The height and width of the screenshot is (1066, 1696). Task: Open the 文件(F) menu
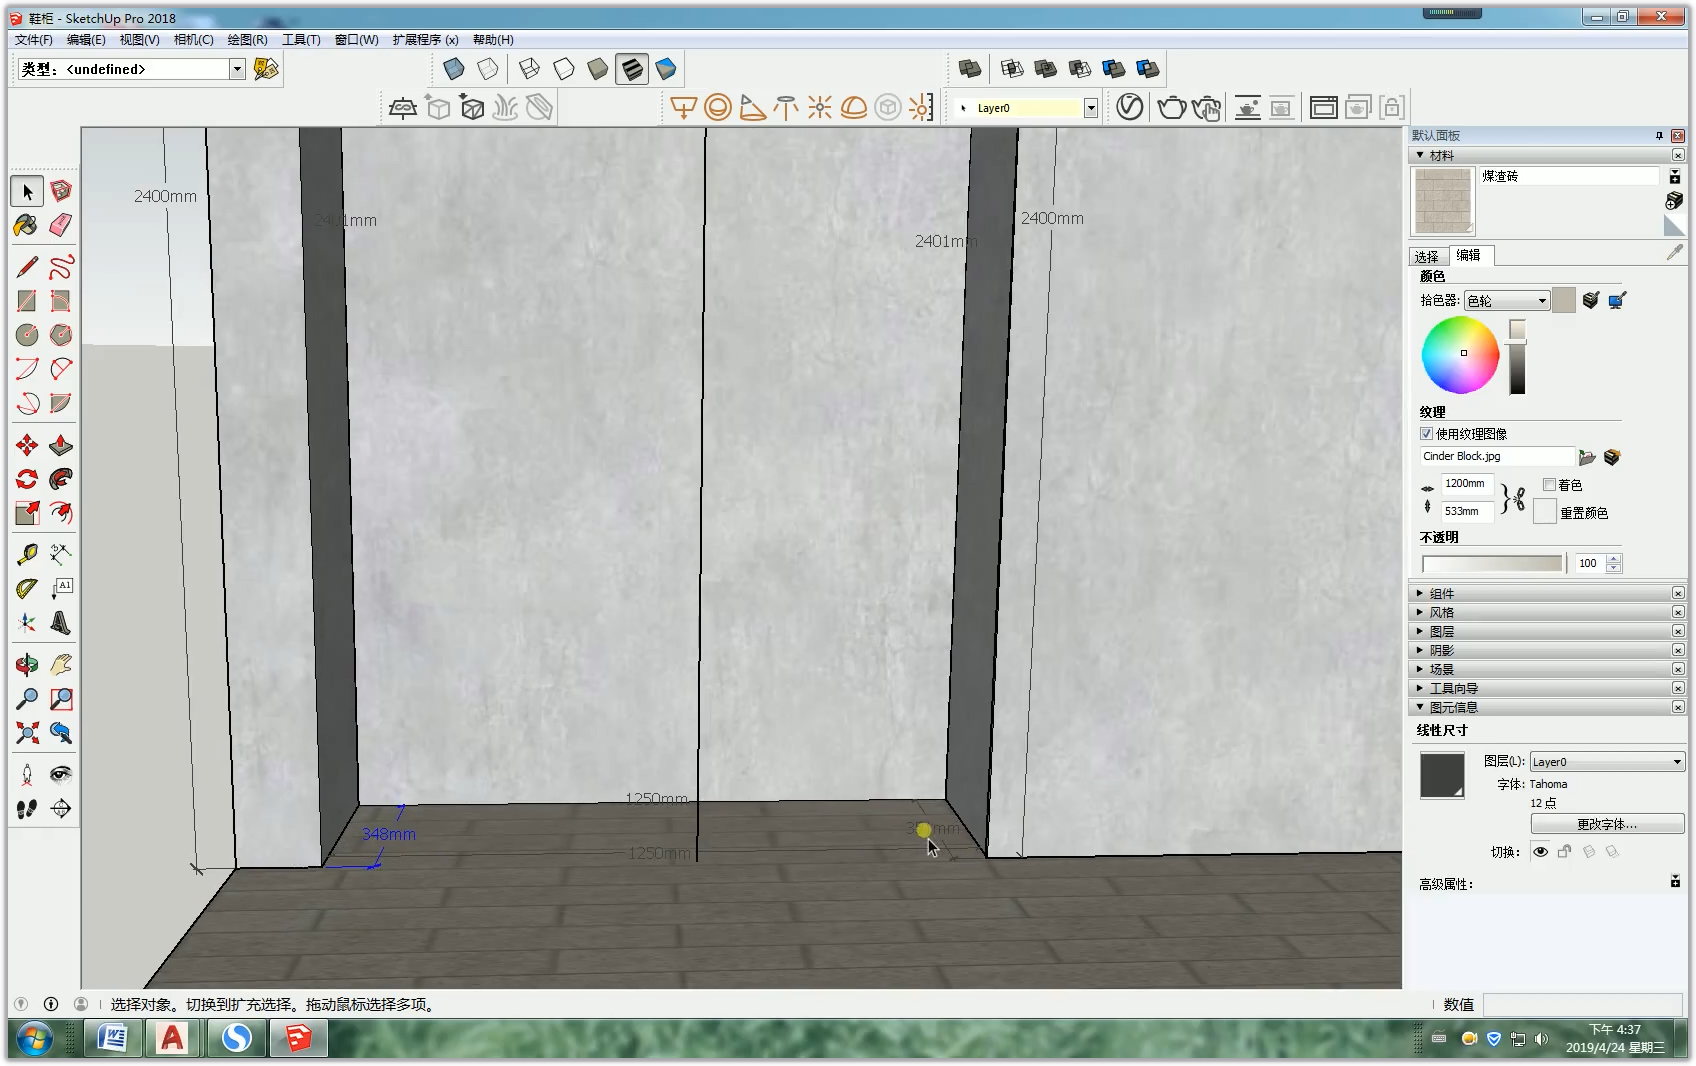pyautogui.click(x=34, y=40)
